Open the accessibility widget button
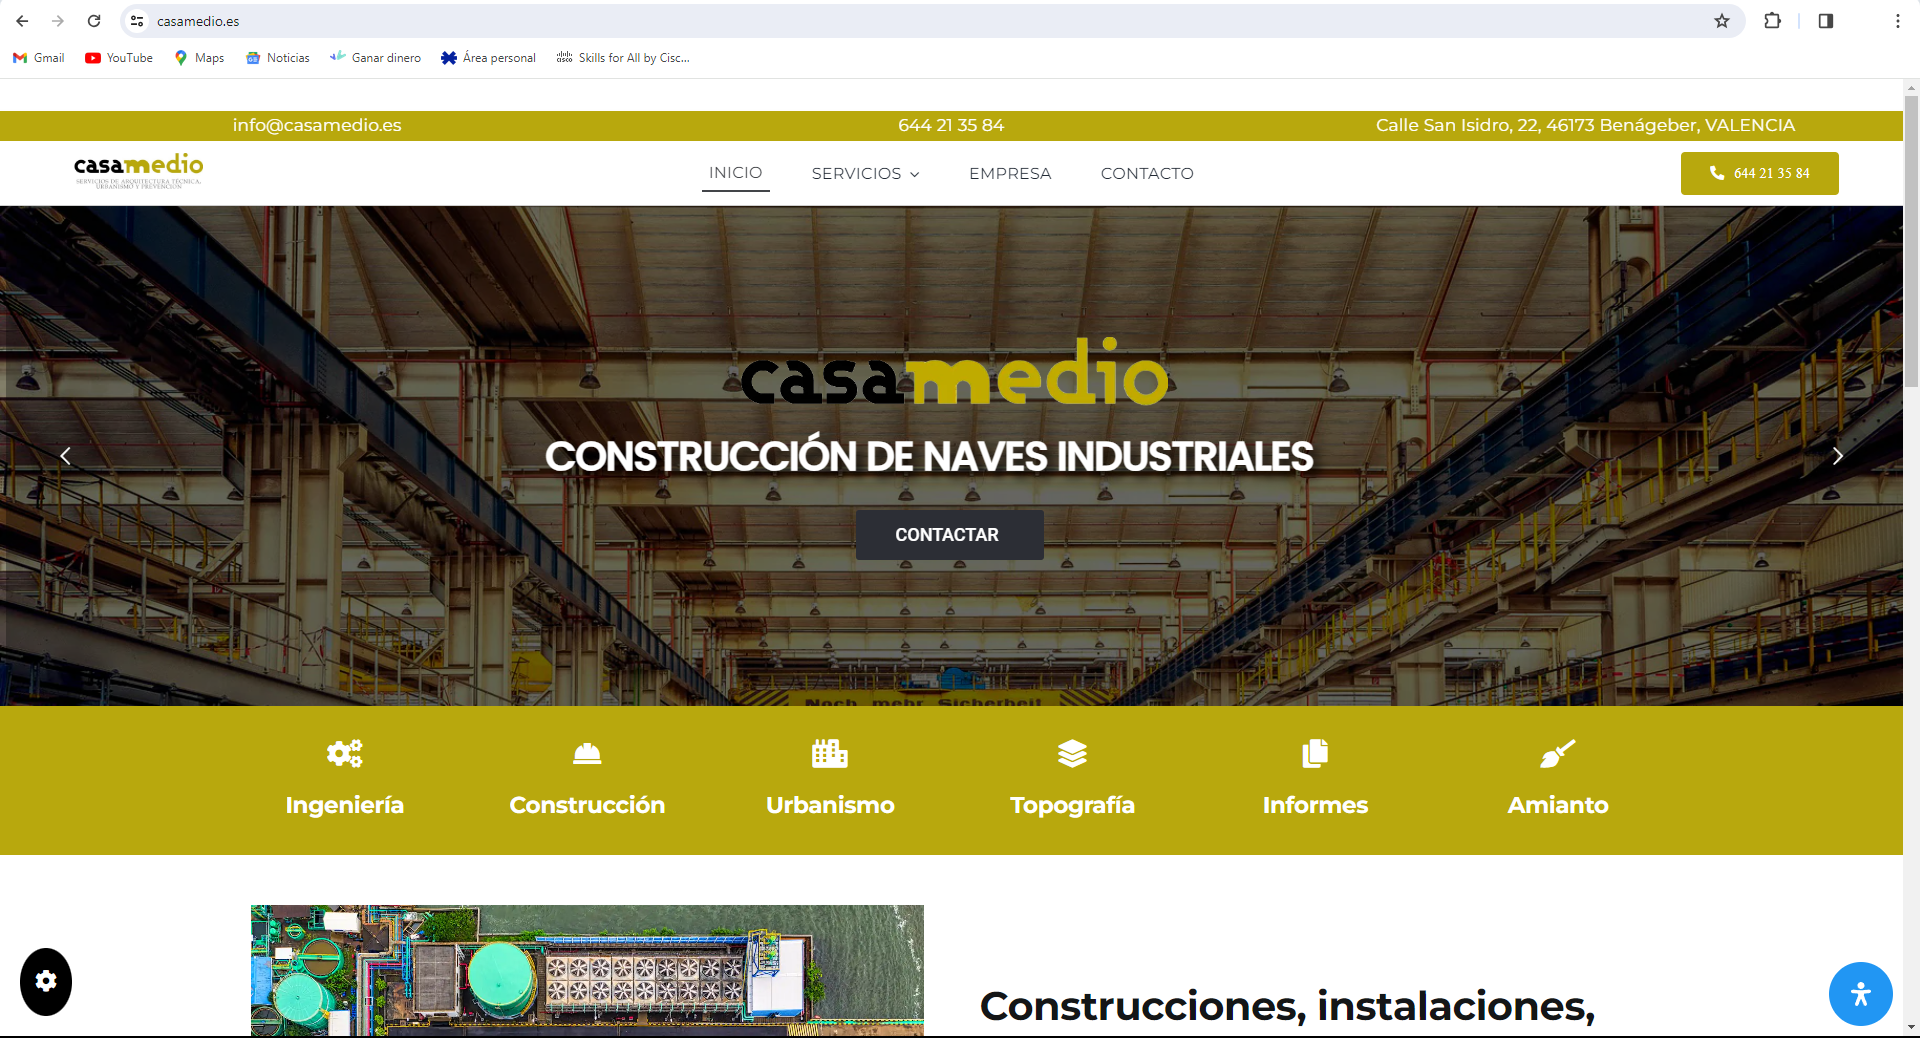Screen dimensions: 1920x1038 [1860, 994]
